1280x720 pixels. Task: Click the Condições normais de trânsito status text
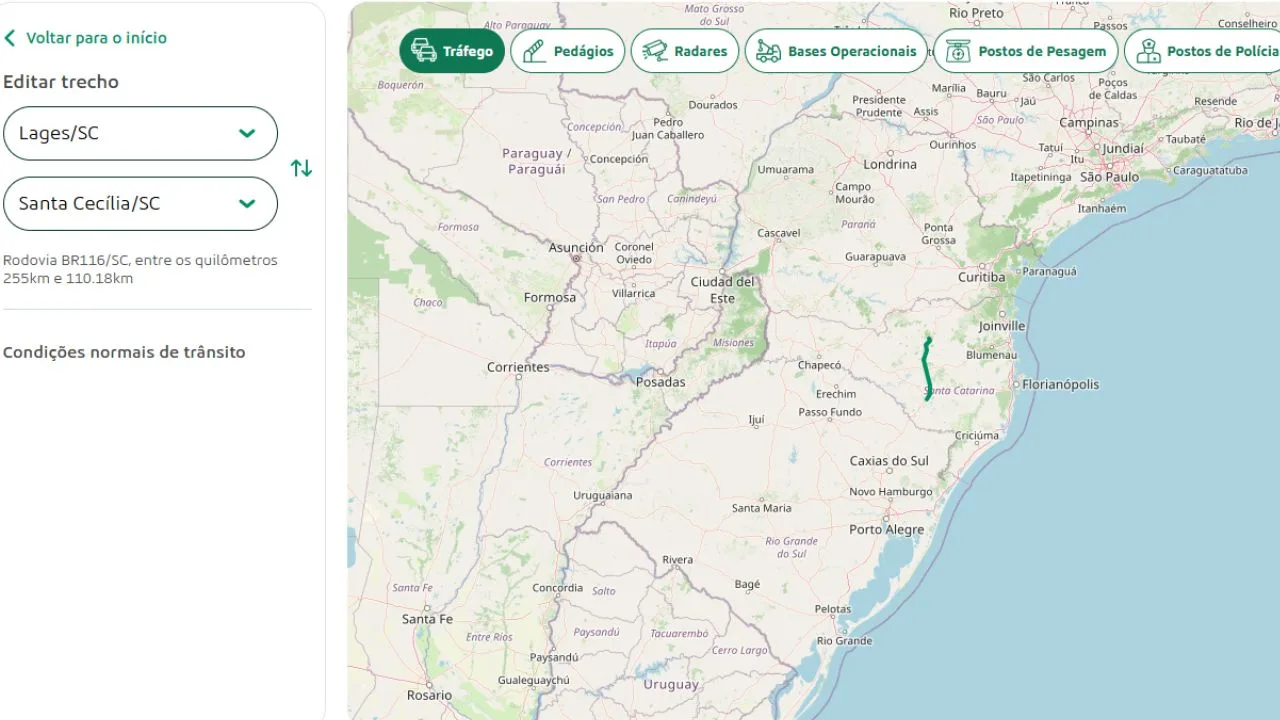tap(124, 351)
